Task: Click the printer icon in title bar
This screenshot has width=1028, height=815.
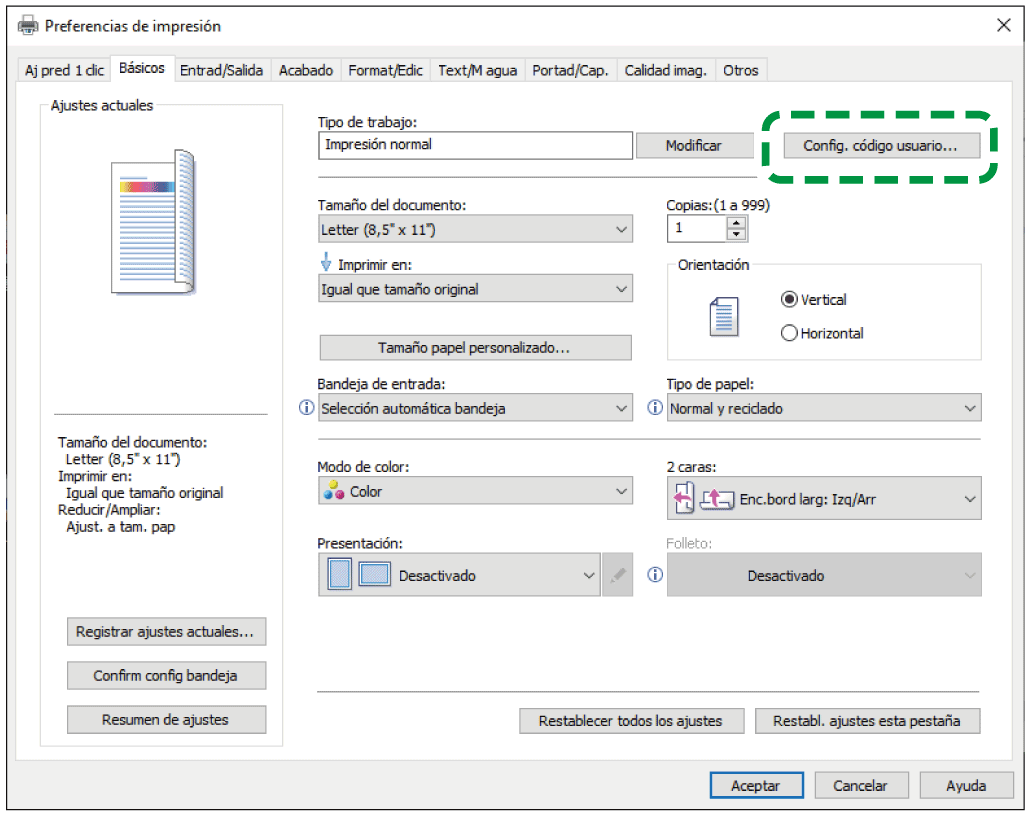Action: point(29,26)
